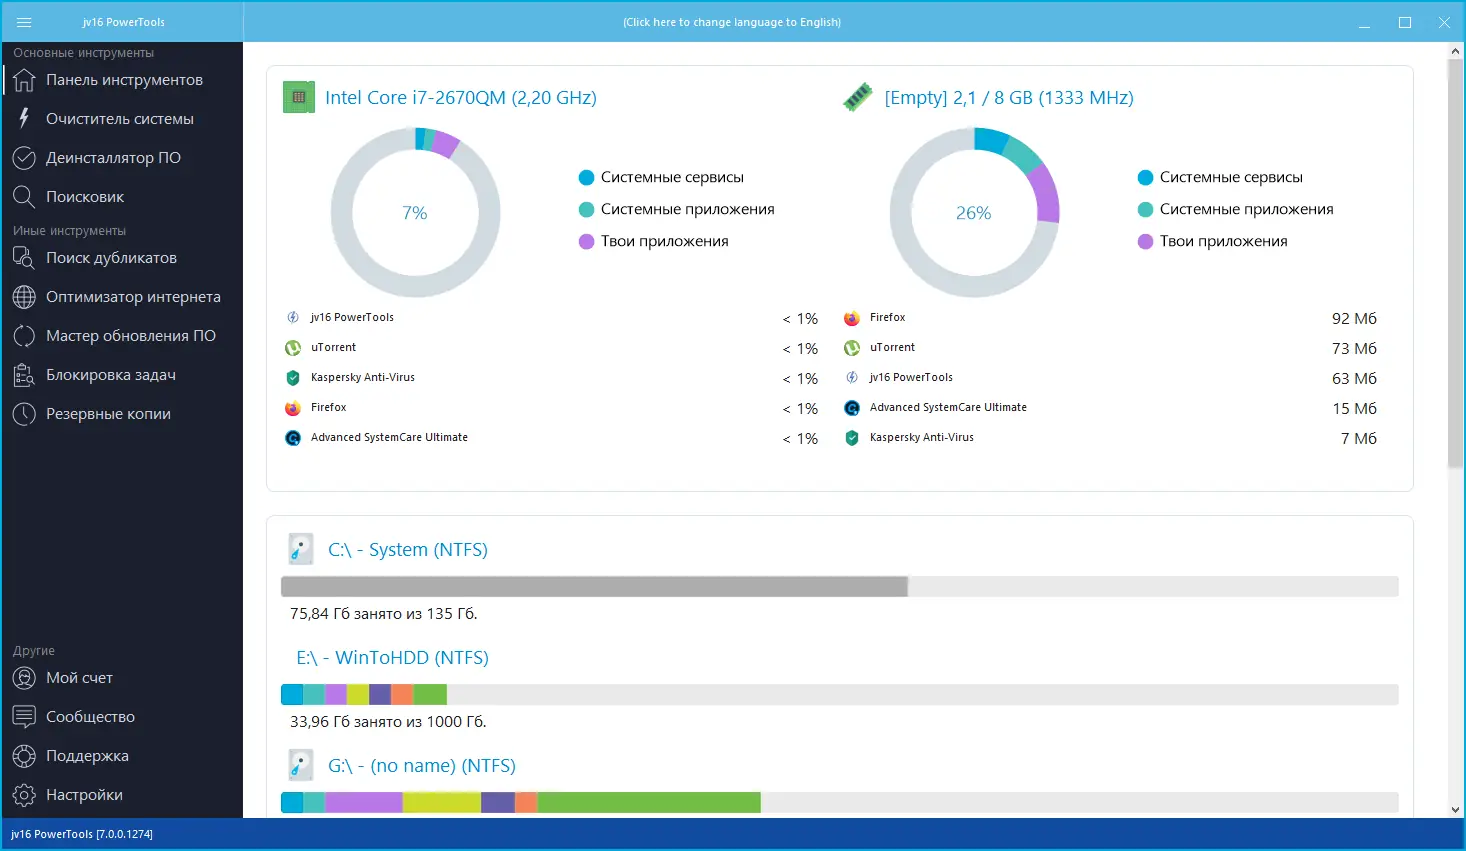This screenshot has width=1466, height=851.
Task: Click the CPU usage donut chart showing 7%
Action: pos(415,212)
